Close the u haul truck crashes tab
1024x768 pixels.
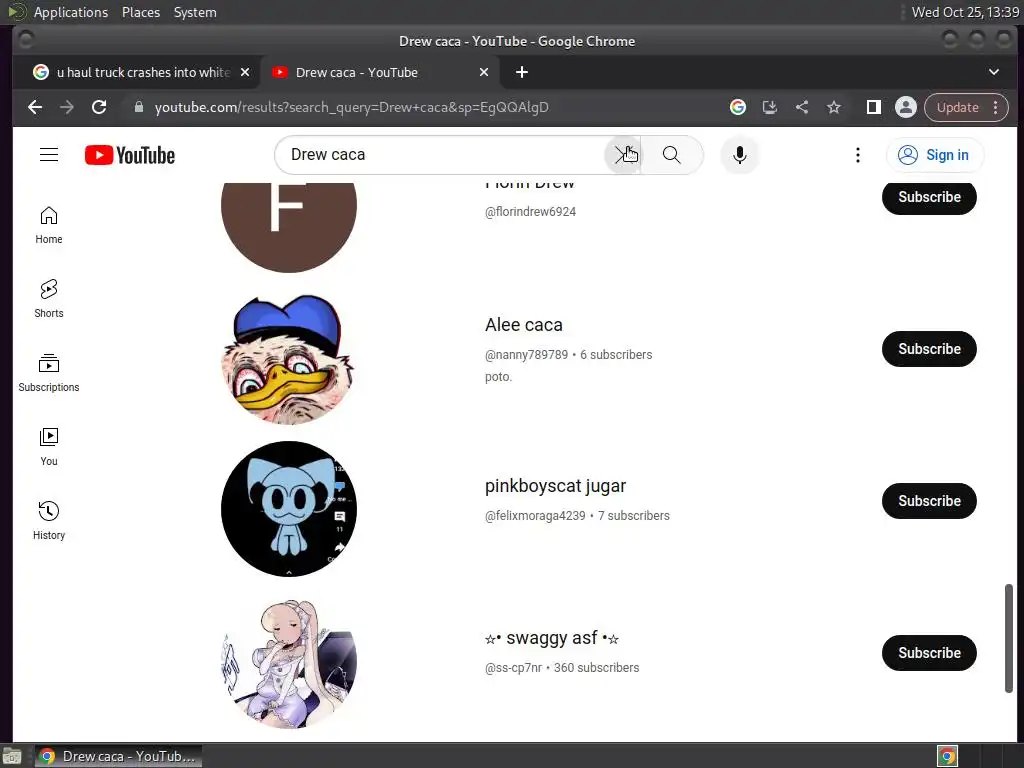(245, 72)
